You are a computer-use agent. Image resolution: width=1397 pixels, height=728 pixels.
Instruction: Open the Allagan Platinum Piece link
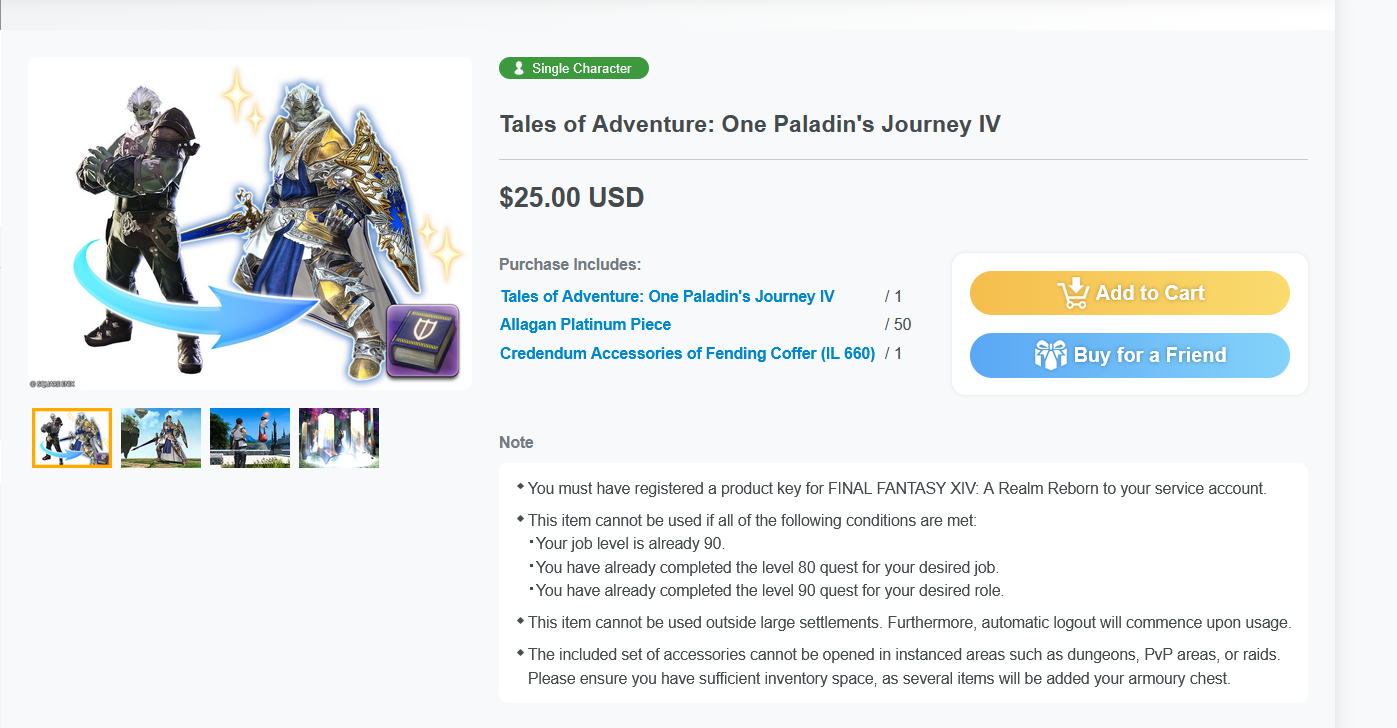click(585, 324)
